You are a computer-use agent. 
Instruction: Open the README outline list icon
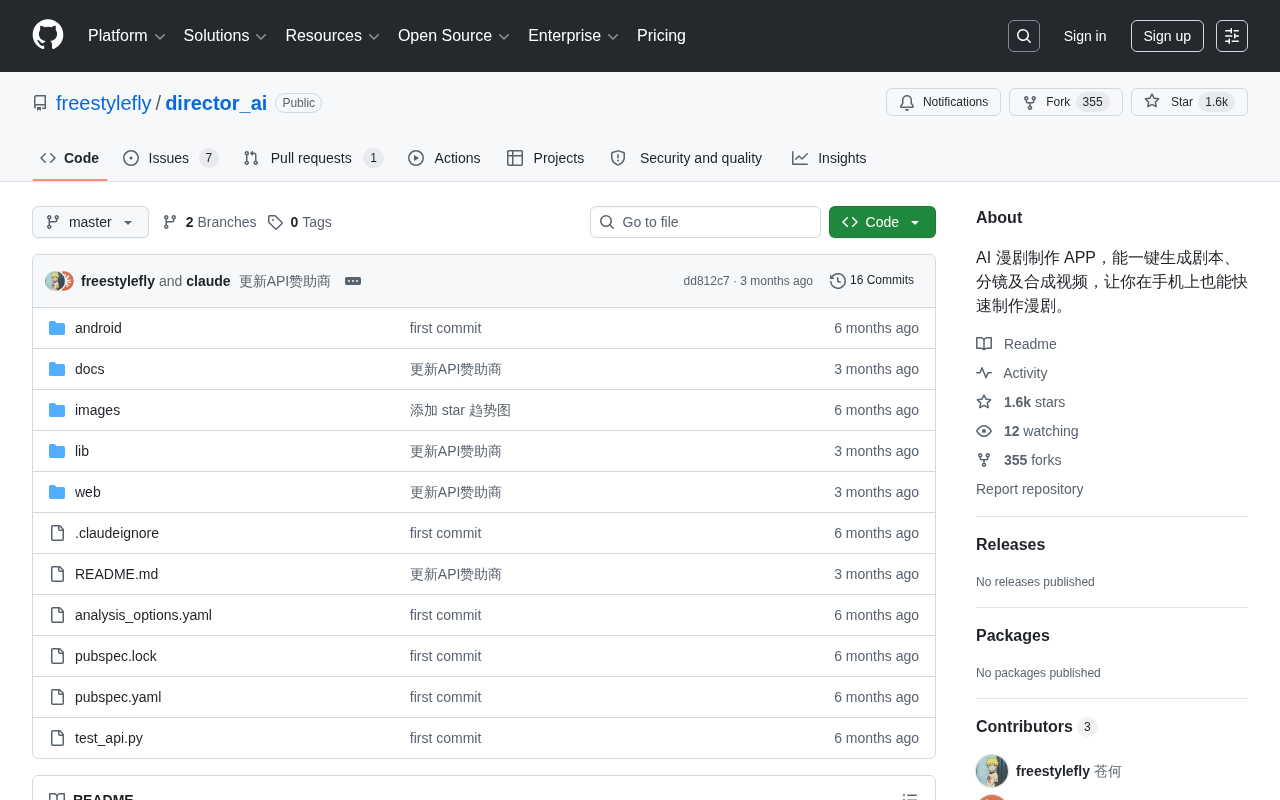point(910,798)
